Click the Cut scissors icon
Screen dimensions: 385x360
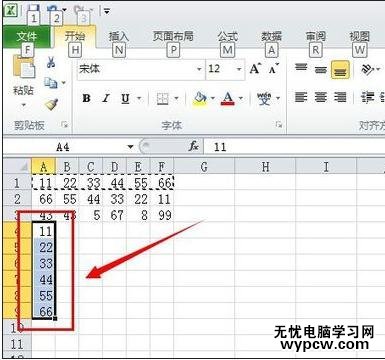[x=51, y=61]
